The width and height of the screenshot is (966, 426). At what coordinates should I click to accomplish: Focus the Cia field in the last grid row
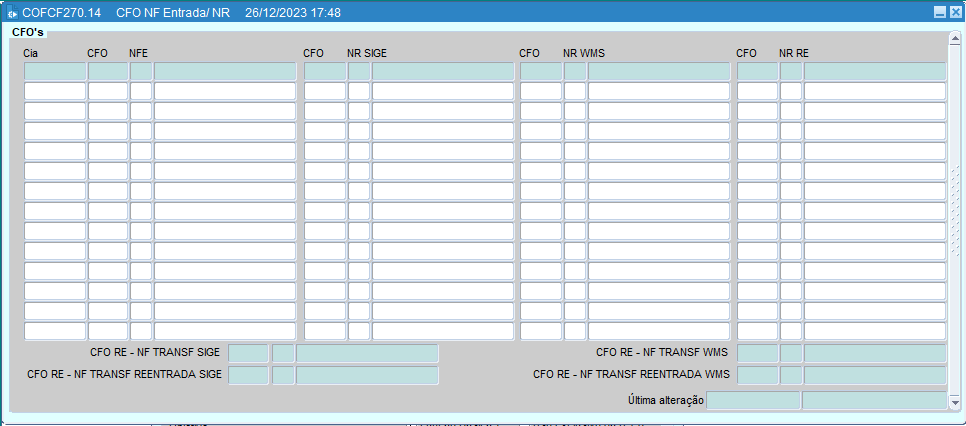click(x=55, y=331)
